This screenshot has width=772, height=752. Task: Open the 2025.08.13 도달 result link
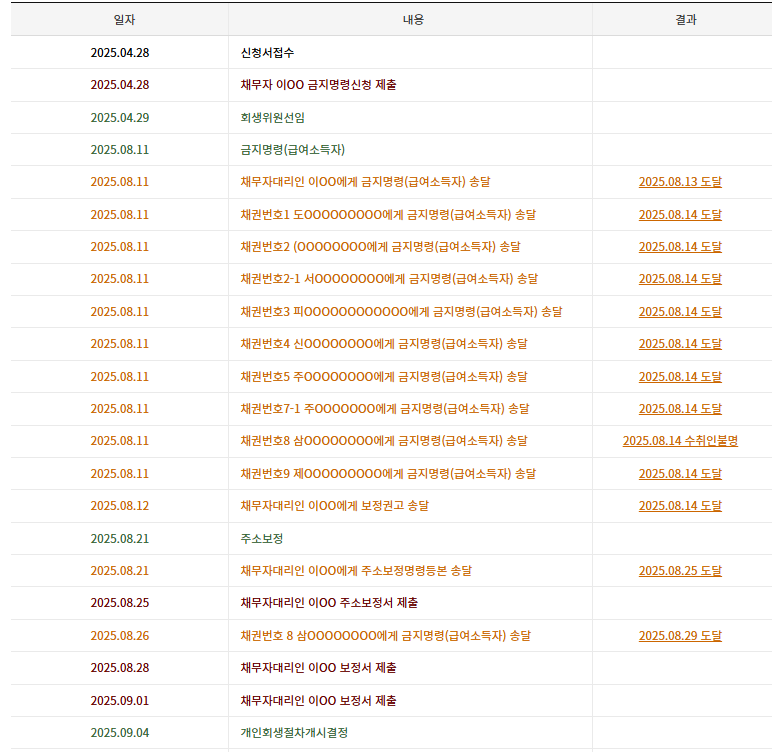pos(680,182)
